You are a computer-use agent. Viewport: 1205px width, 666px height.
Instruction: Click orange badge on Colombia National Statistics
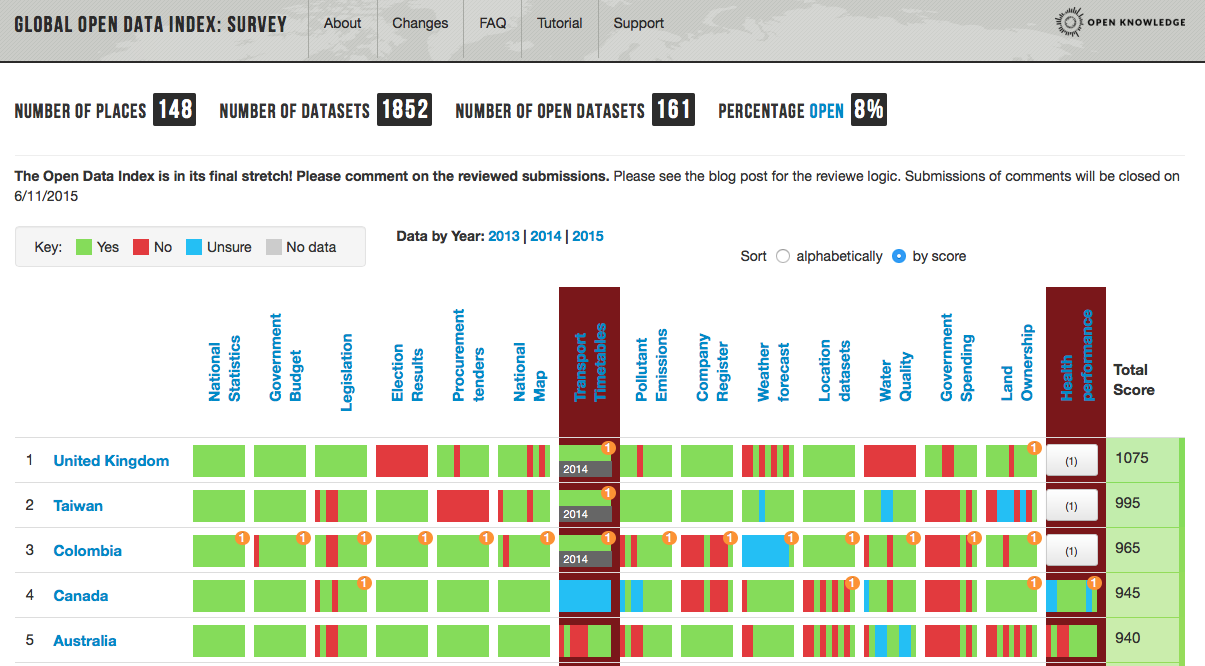click(242, 538)
